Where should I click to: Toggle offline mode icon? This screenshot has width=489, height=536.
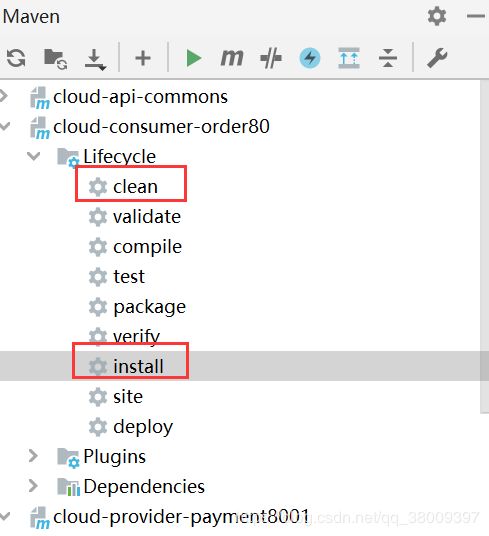[x=271, y=58]
